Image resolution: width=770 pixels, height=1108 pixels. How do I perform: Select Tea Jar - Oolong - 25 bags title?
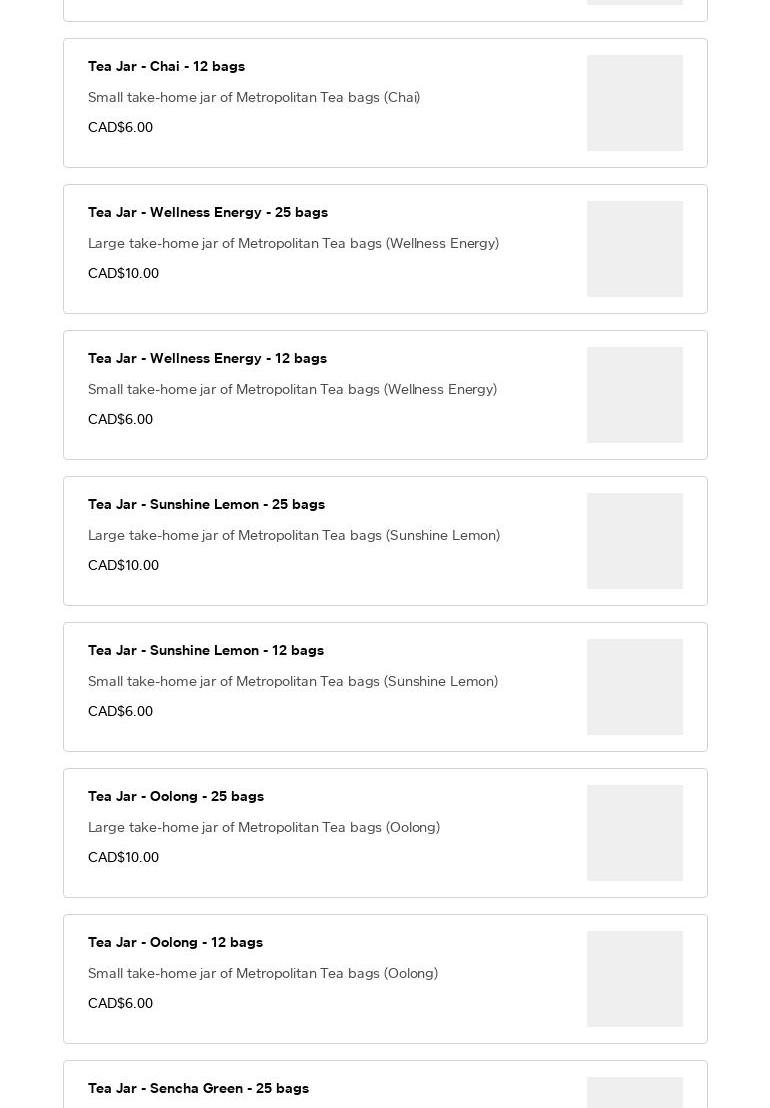(176, 797)
